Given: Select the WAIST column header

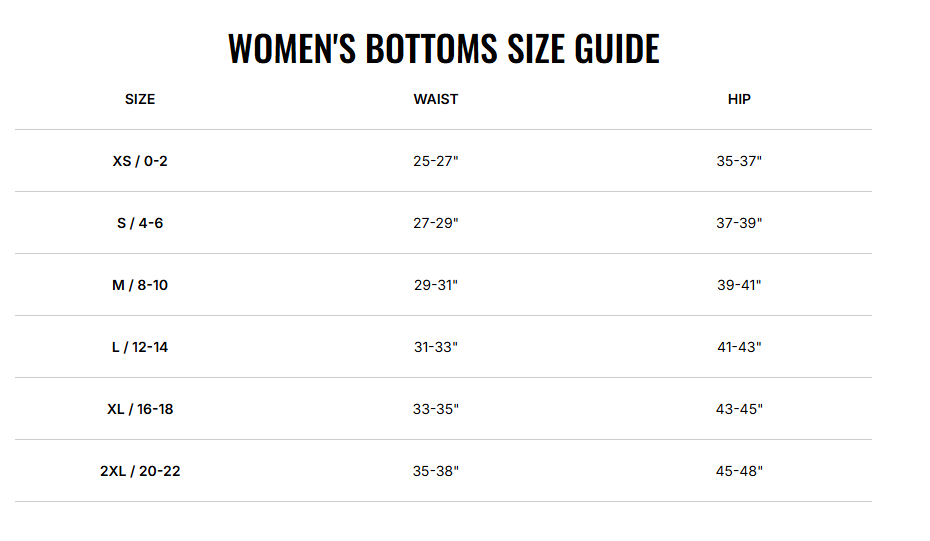Looking at the screenshot, I should coord(436,99).
